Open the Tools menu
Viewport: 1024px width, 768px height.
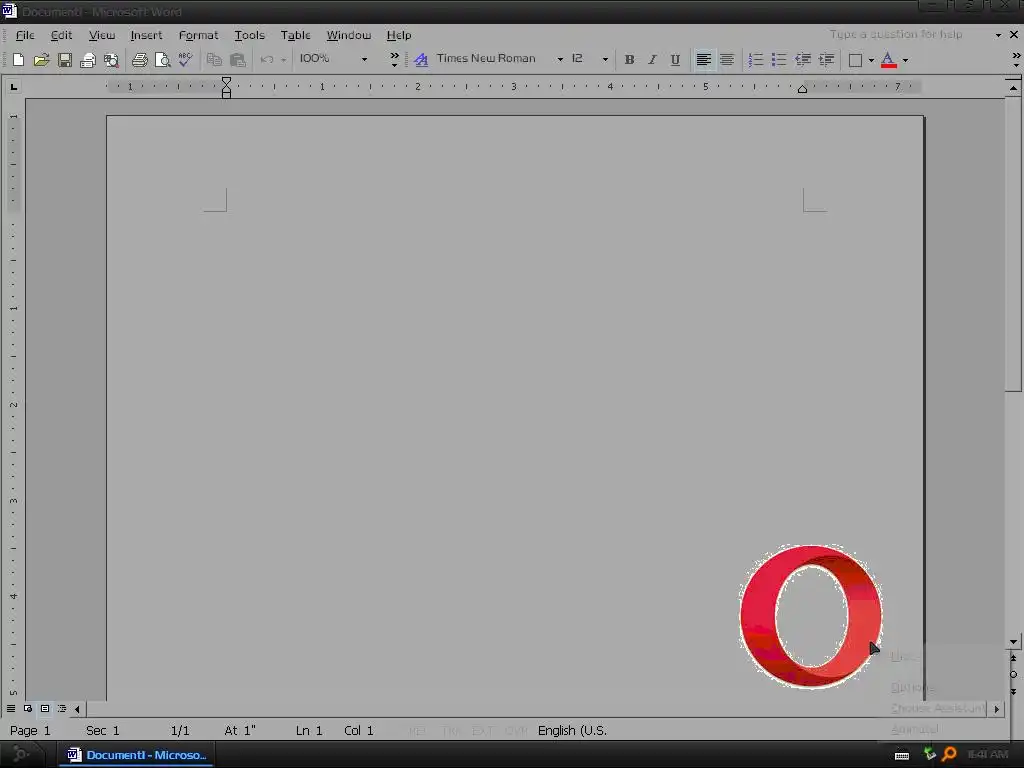[249, 35]
